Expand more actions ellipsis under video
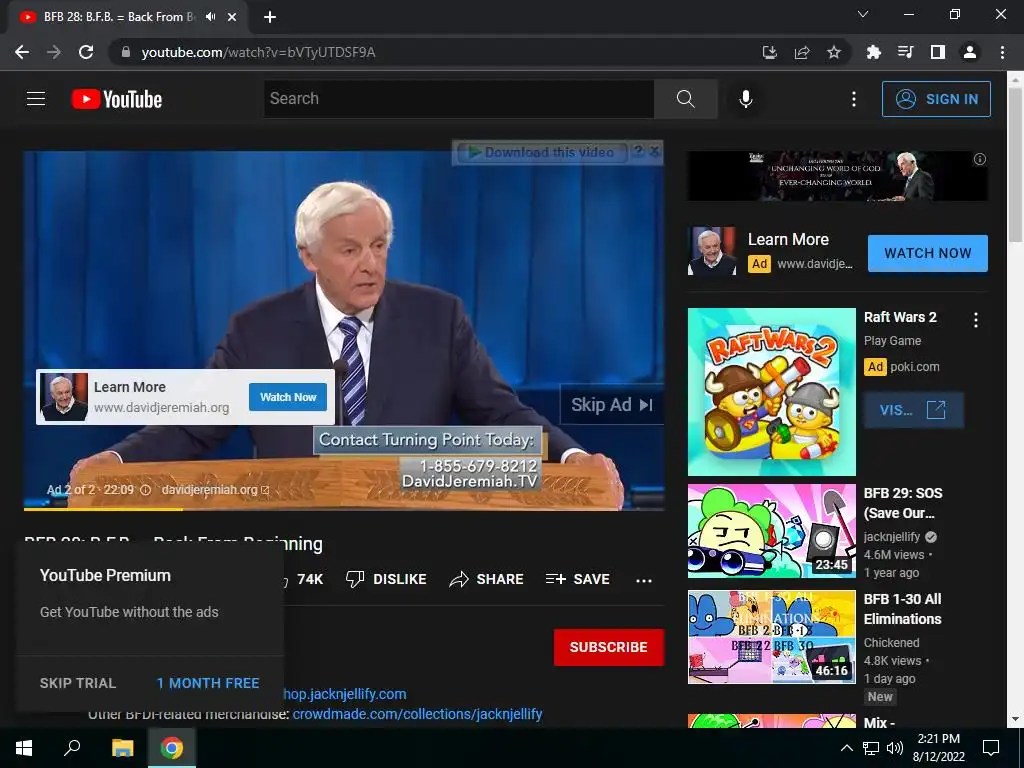Screen dimensions: 1024x768 pyautogui.click(x=644, y=581)
